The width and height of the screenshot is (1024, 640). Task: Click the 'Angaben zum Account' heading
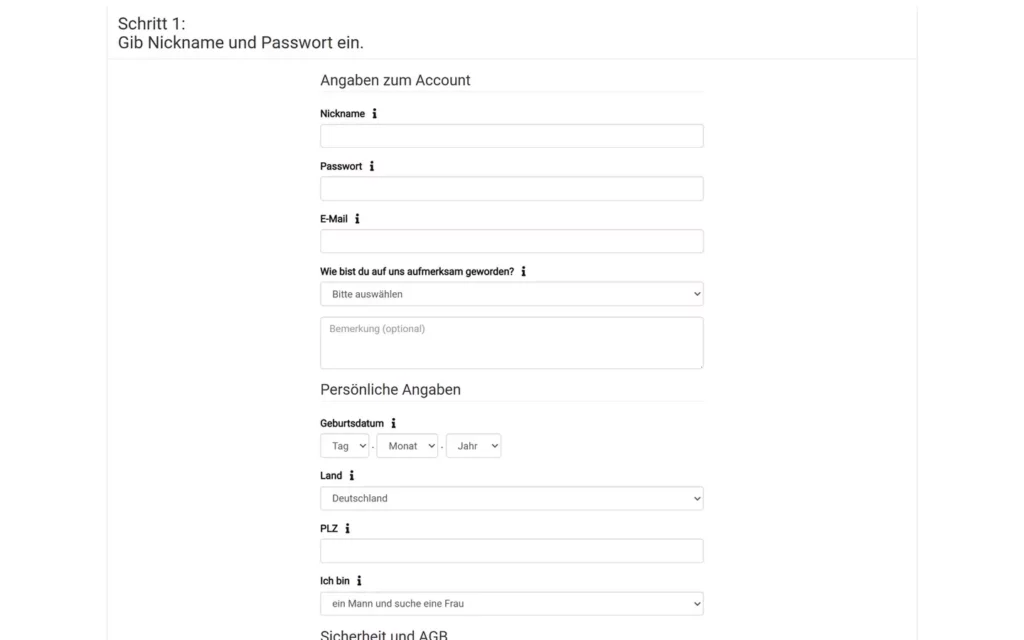pos(395,80)
